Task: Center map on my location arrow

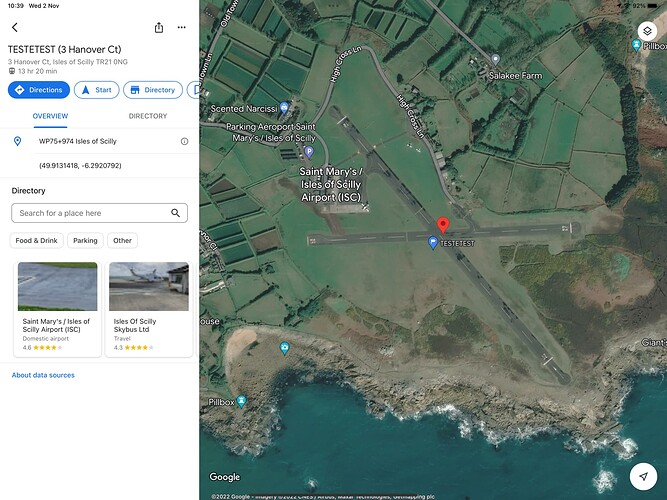Action: [x=646, y=476]
